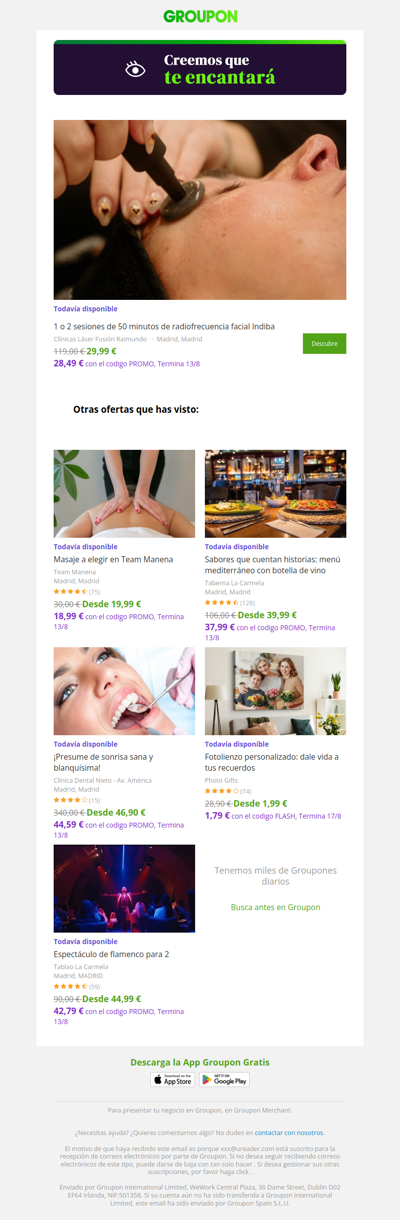The width and height of the screenshot is (400, 1220).
Task: Click the Groupon logo at the top
Action: (200, 16)
